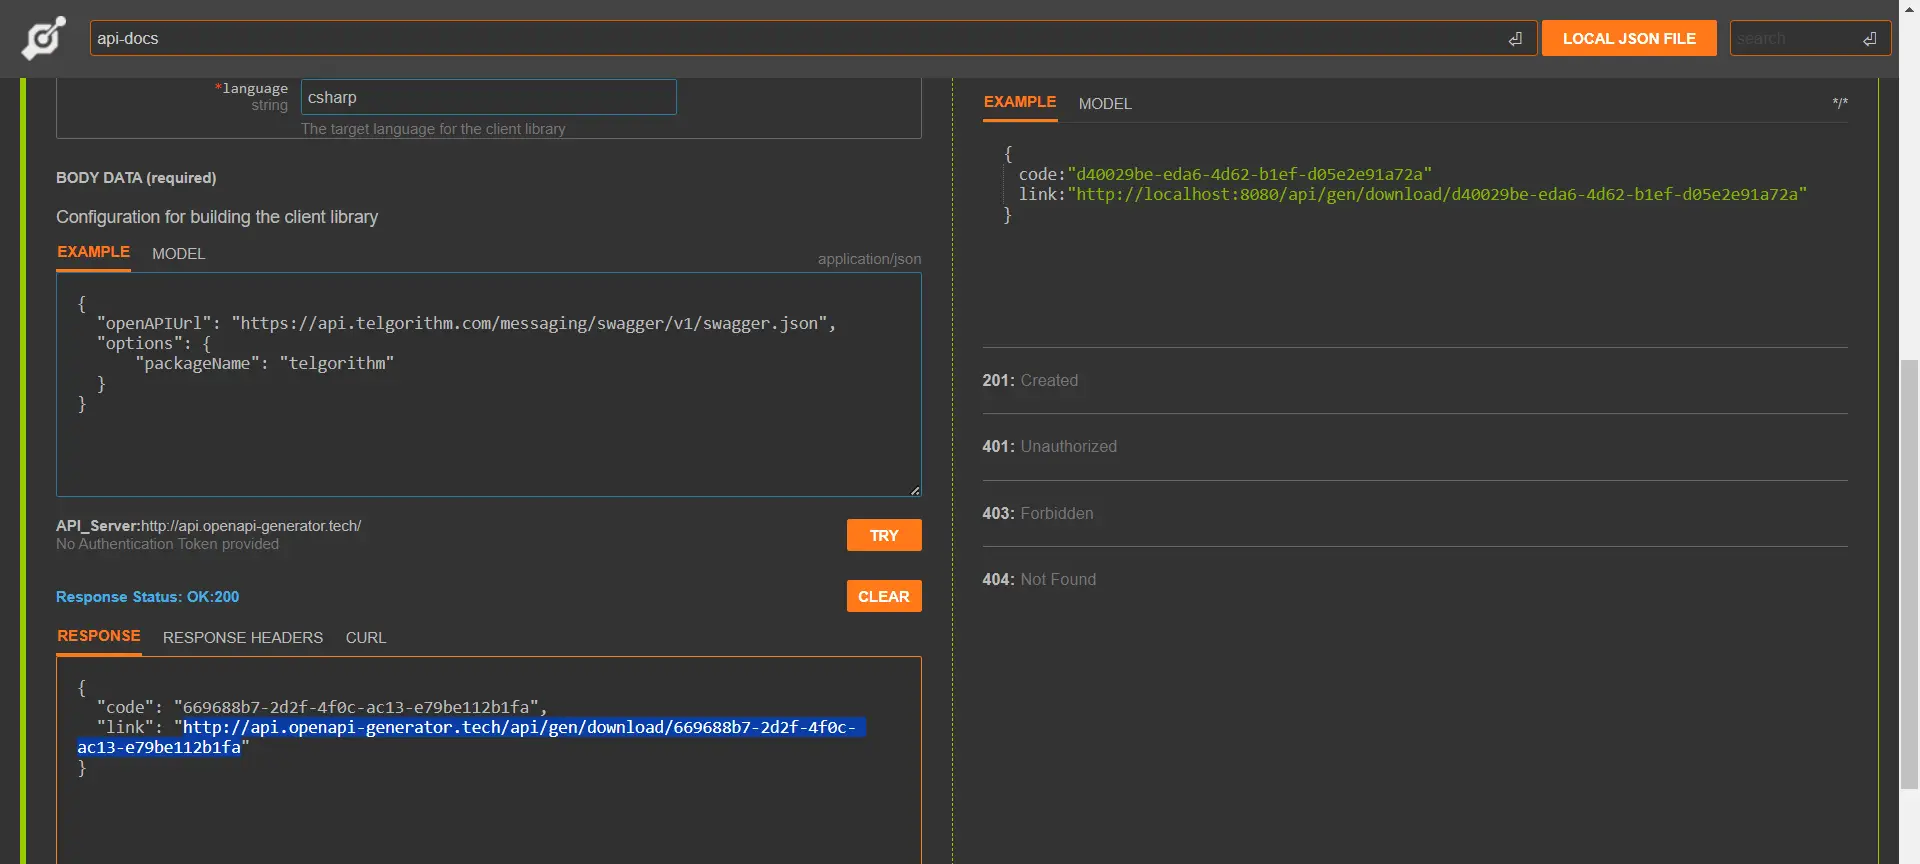This screenshot has height=864, width=1920.
Task: Switch to body data MODEL tab
Action: click(178, 254)
